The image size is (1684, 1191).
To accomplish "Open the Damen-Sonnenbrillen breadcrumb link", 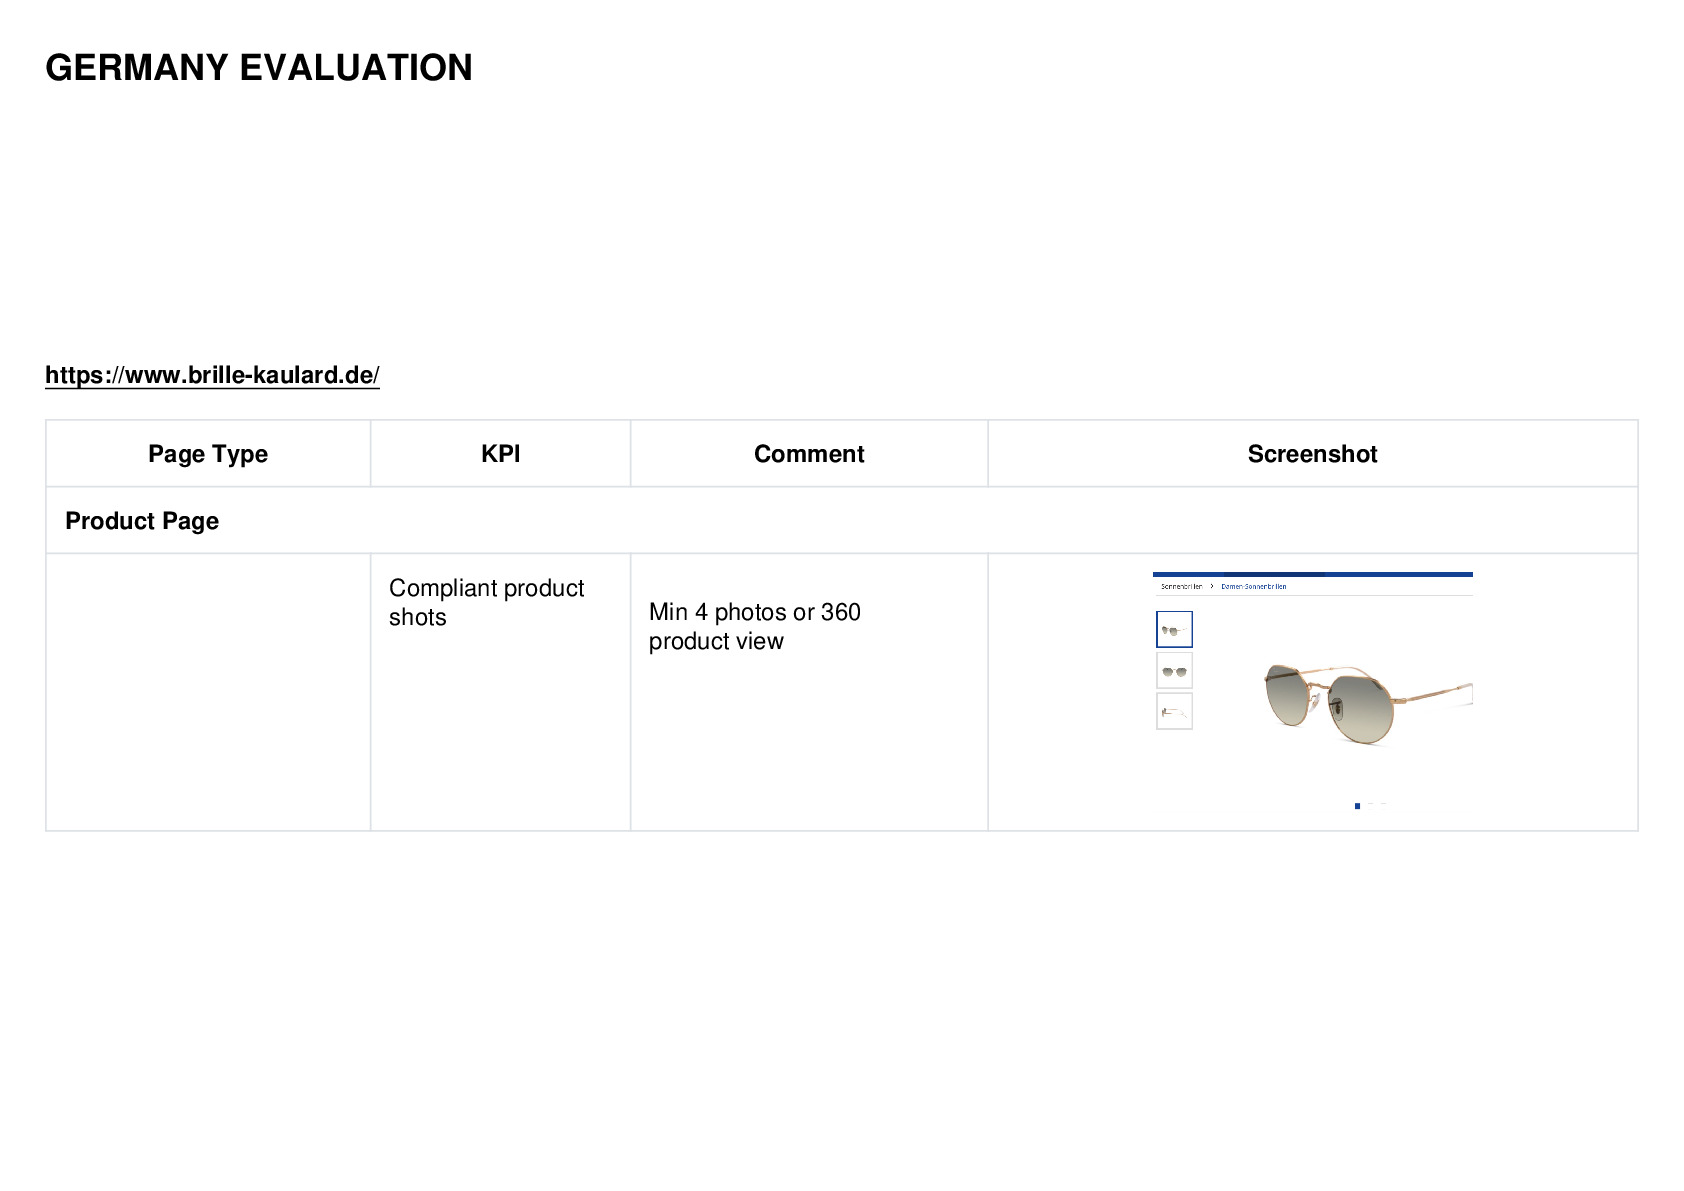I will [1254, 587].
